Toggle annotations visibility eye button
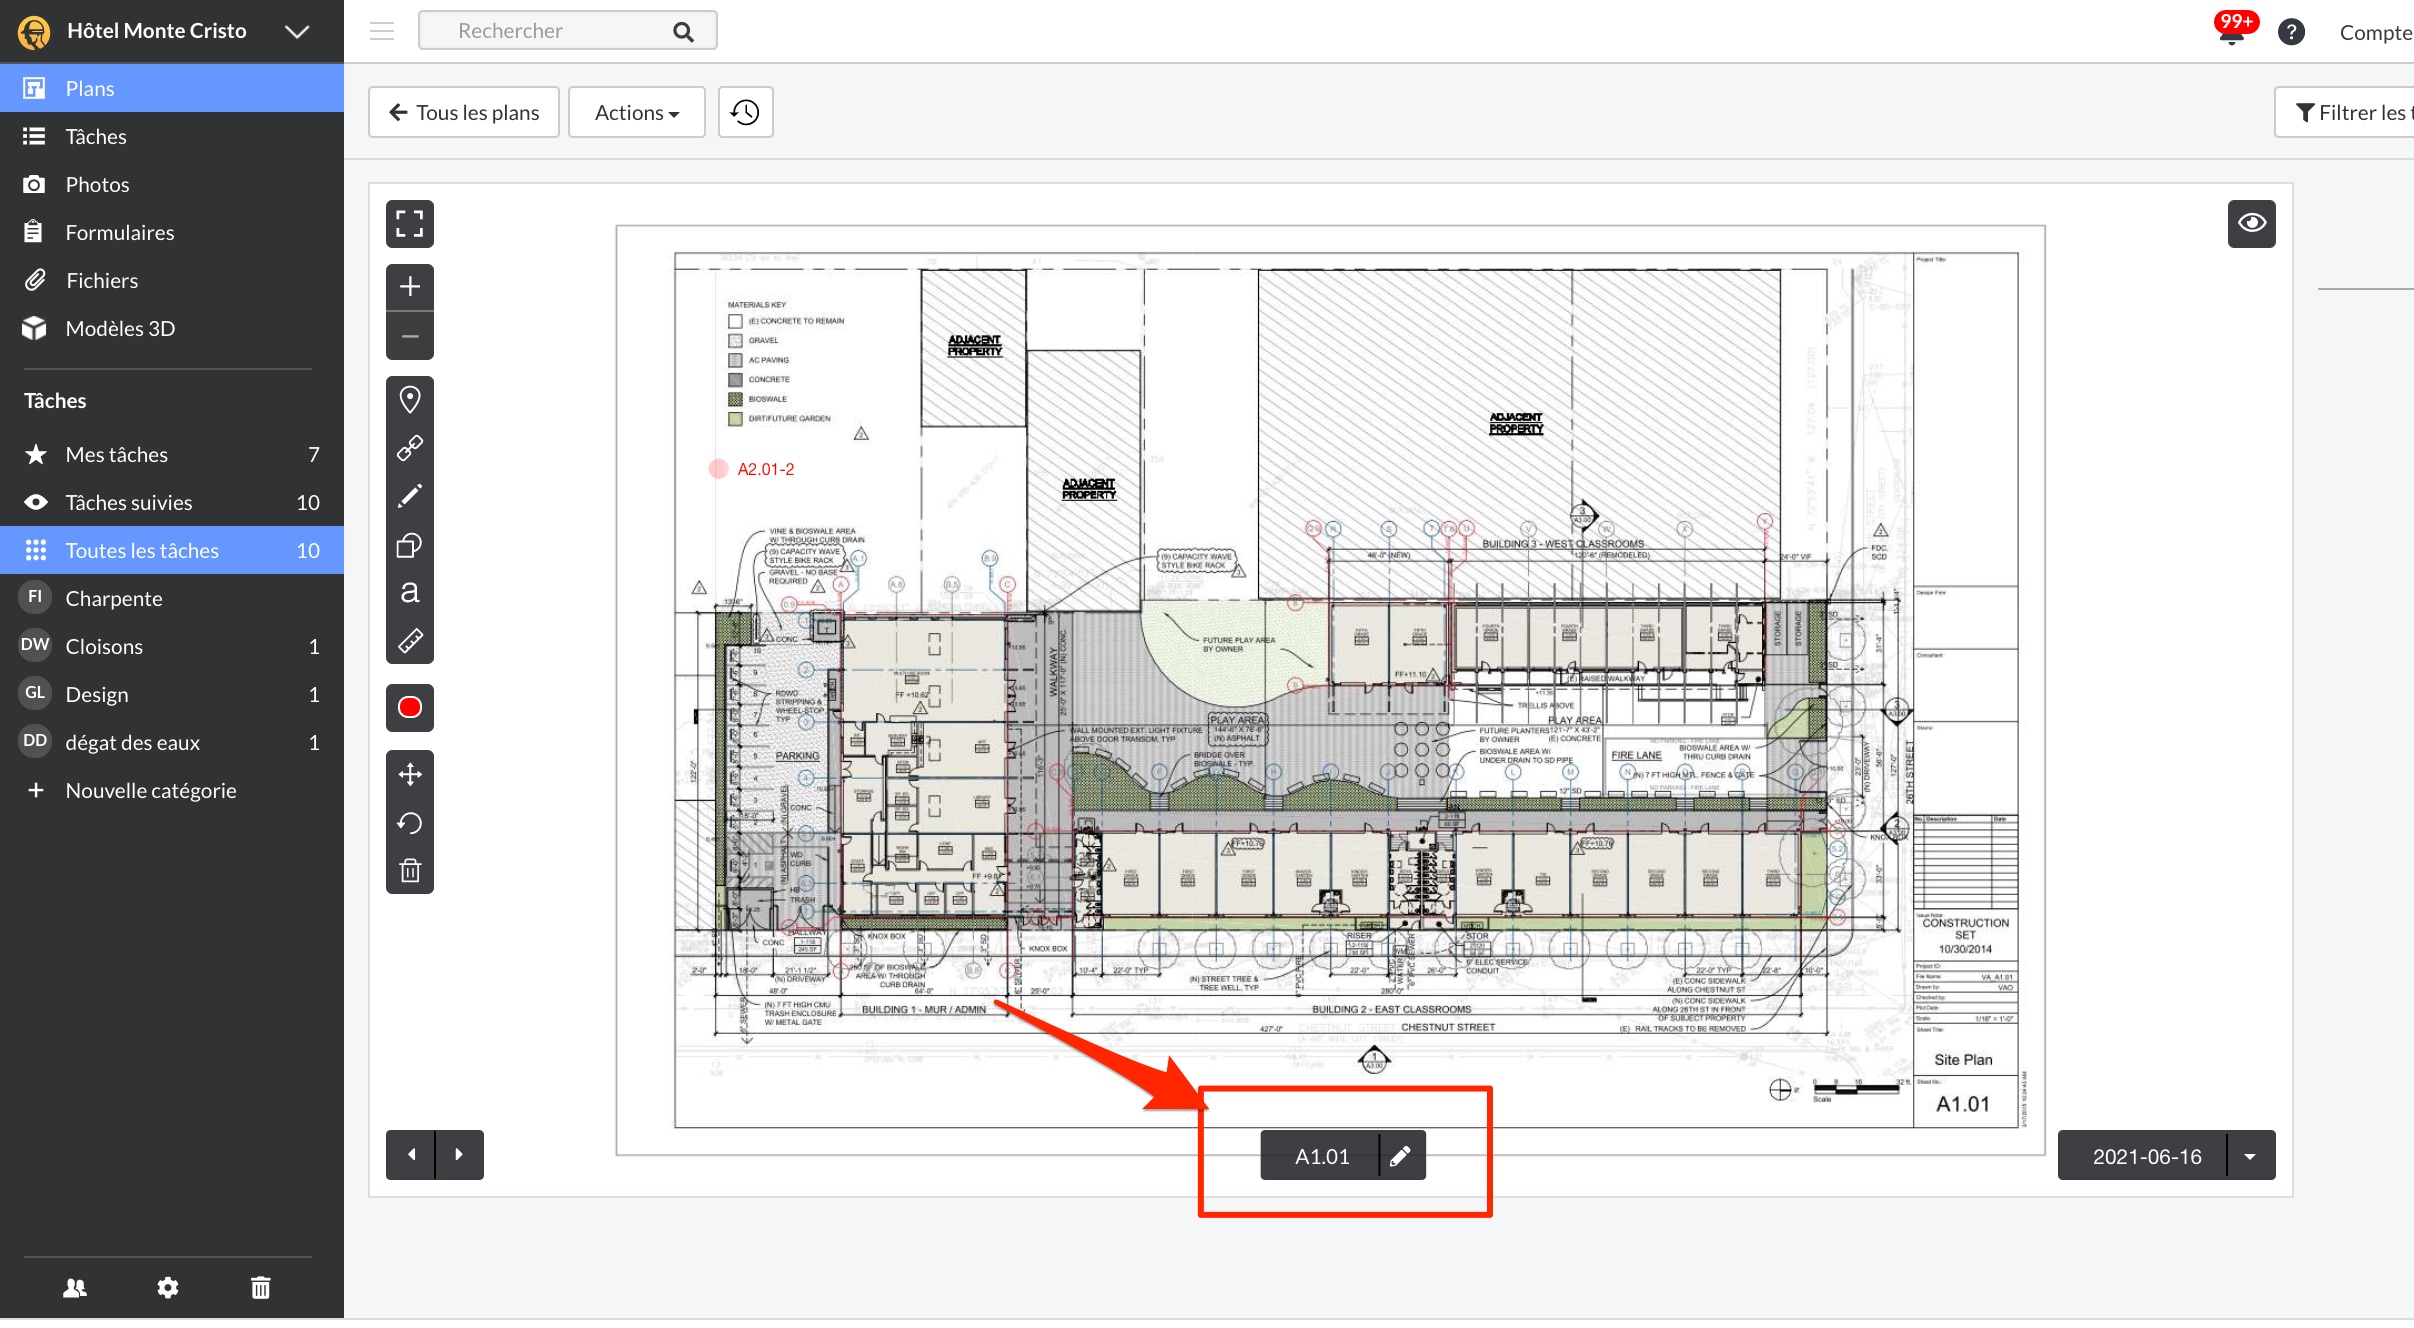Viewport: 2414px width, 1328px height. click(x=2251, y=223)
